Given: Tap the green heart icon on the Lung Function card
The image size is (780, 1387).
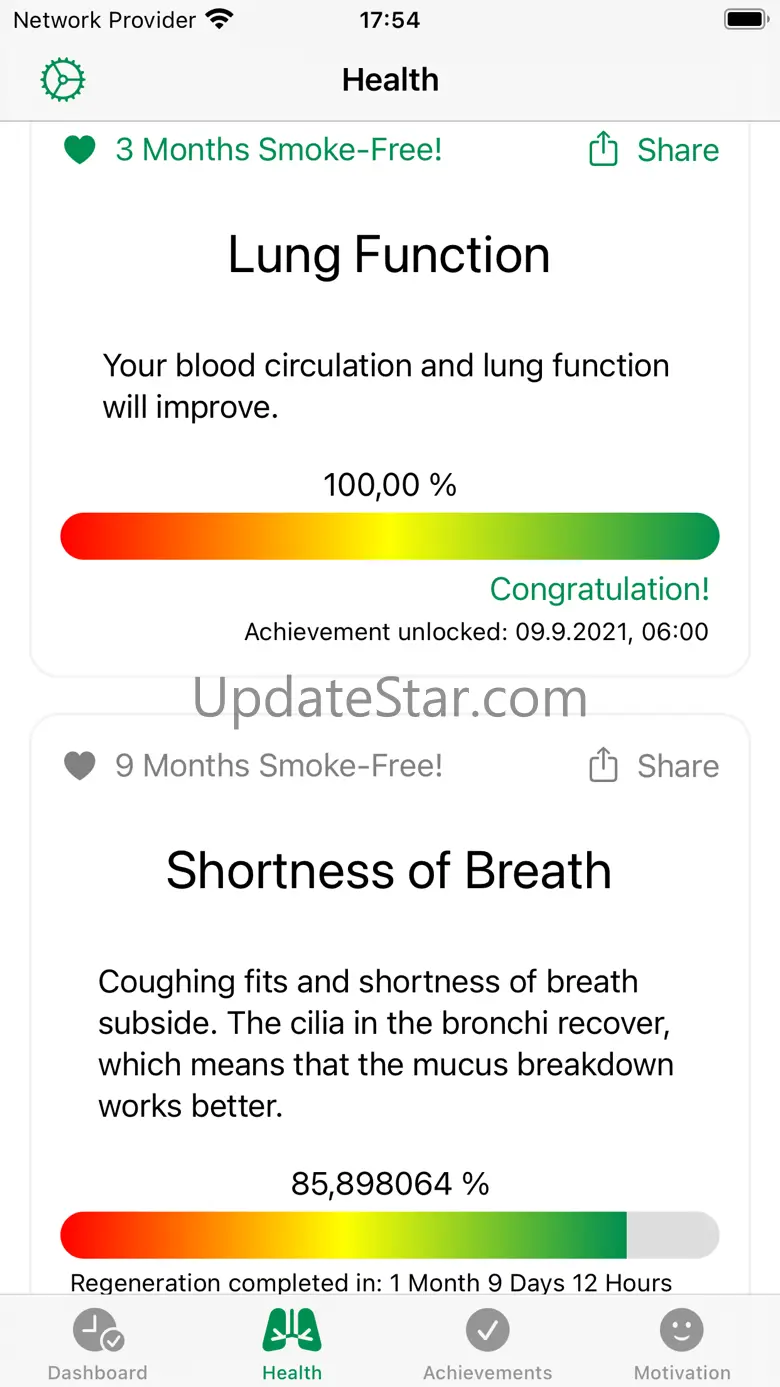Looking at the screenshot, I should tap(79, 150).
